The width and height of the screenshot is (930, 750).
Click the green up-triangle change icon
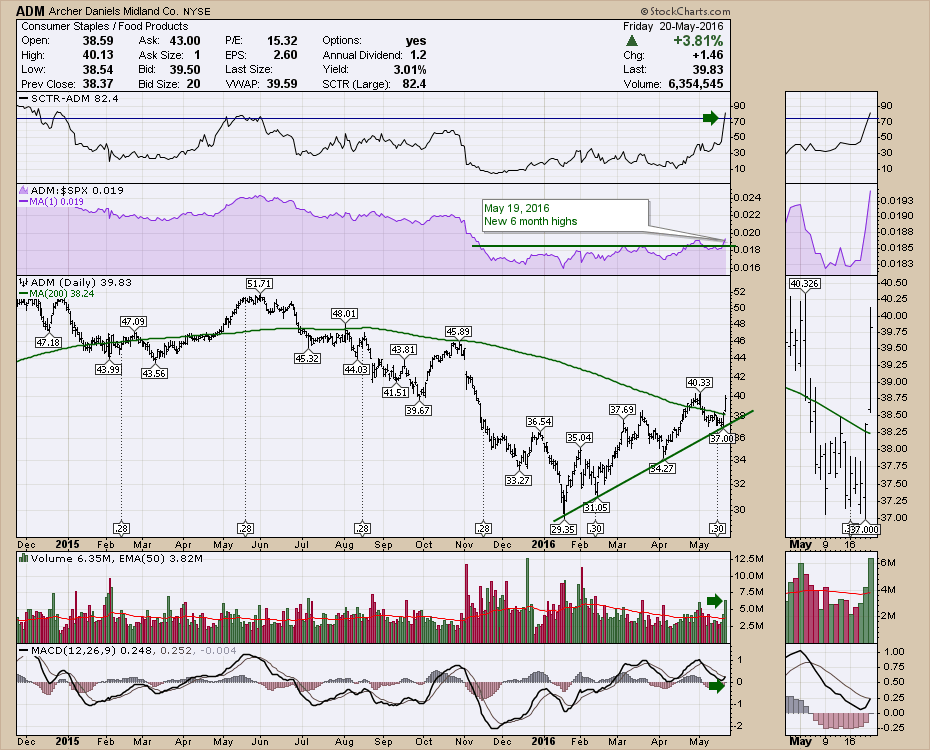click(x=632, y=41)
